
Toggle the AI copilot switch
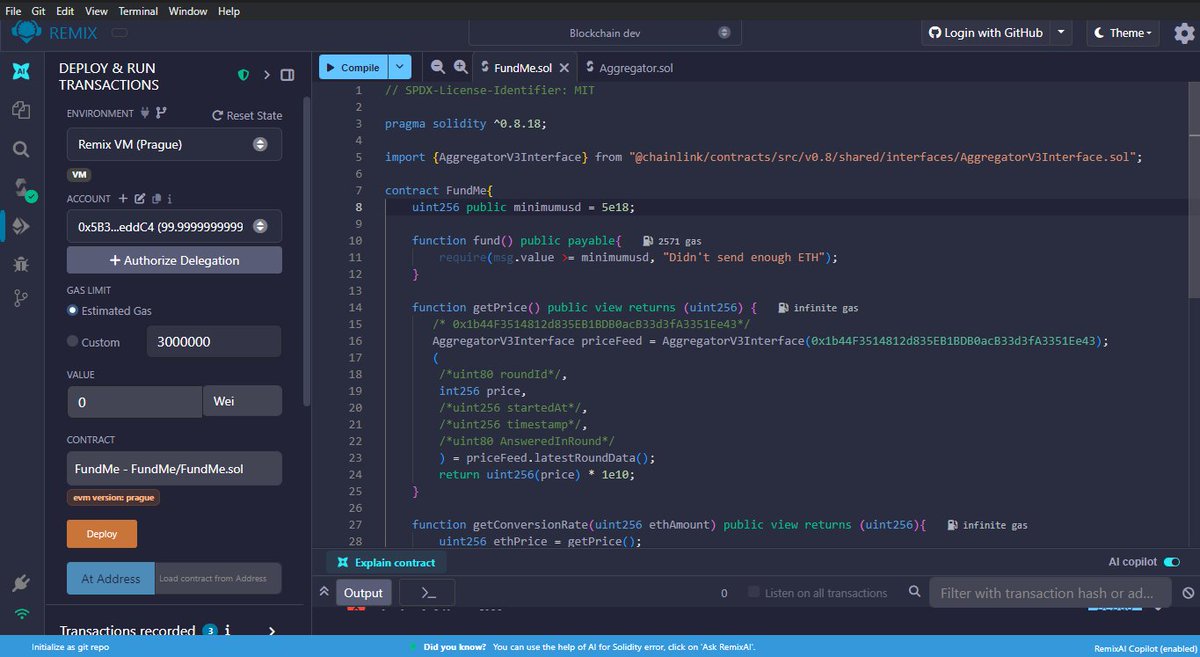point(1172,561)
